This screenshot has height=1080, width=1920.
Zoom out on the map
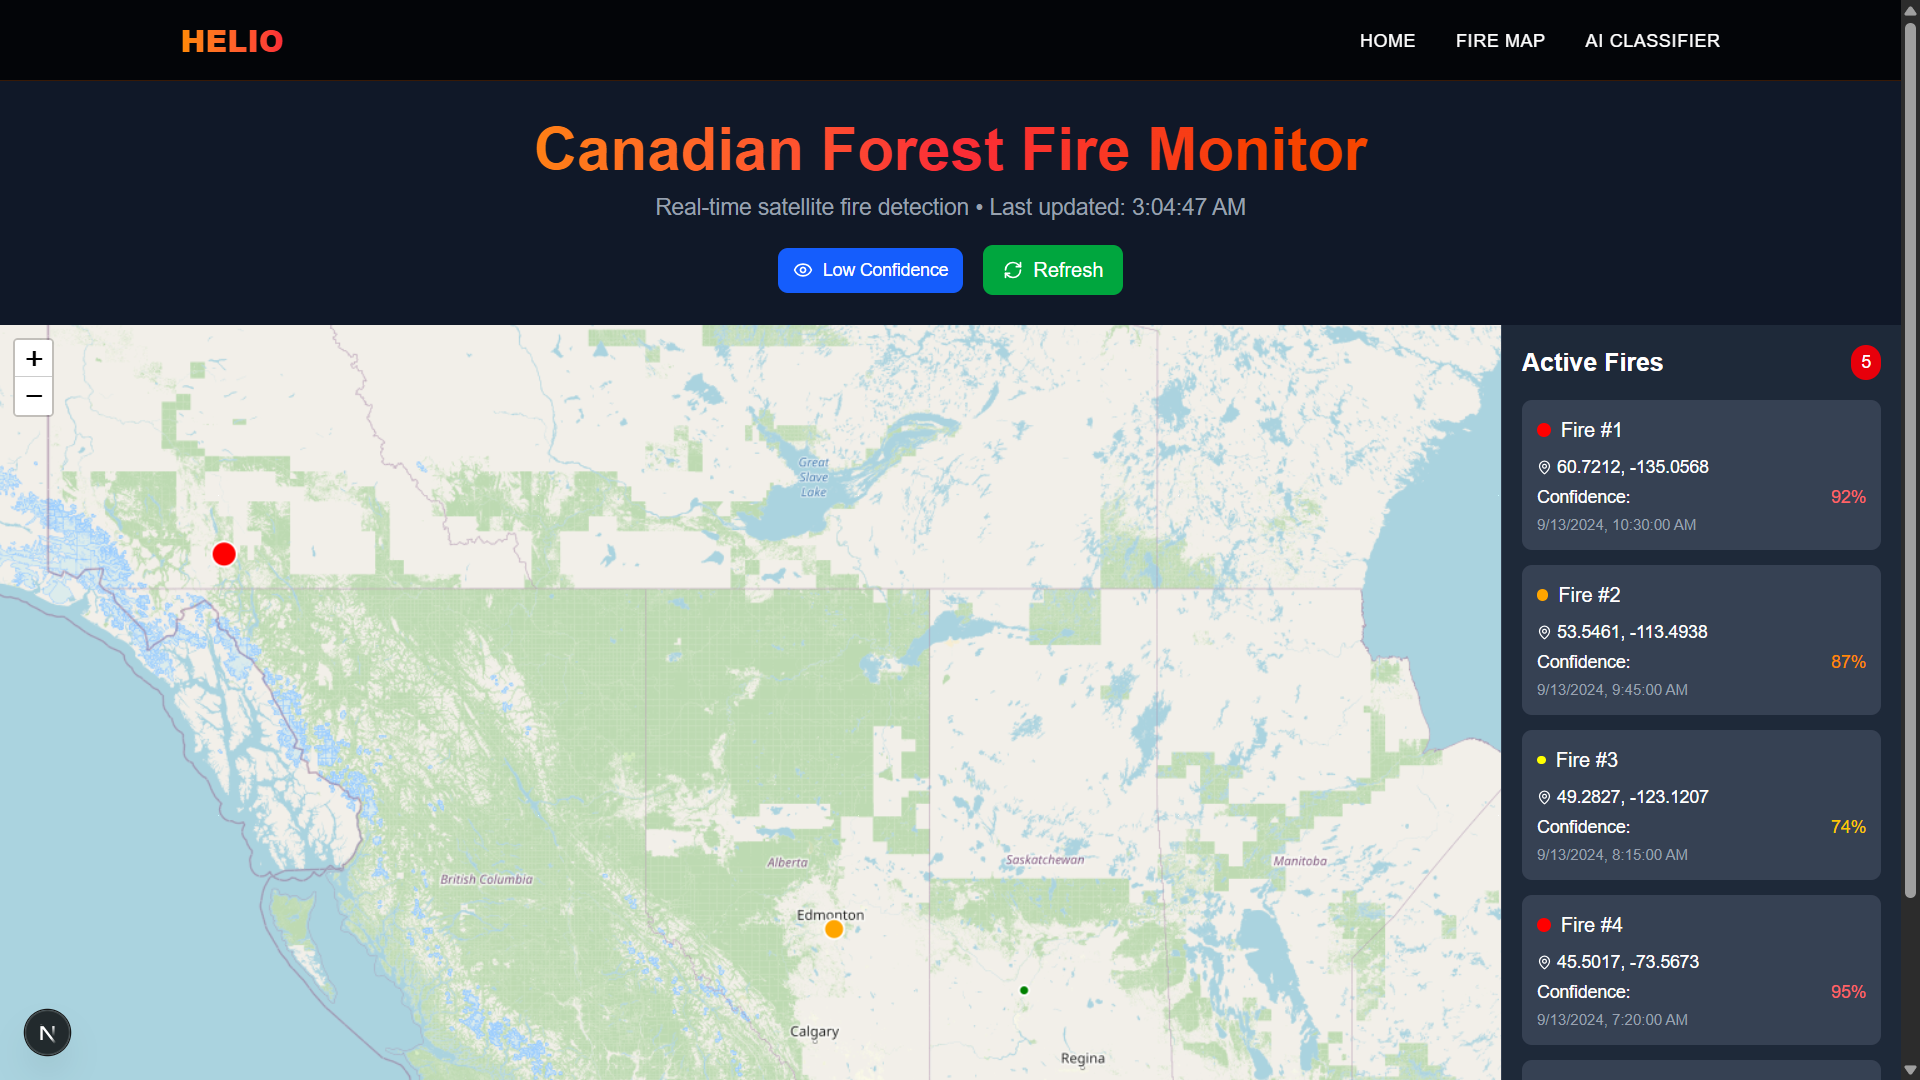[33, 397]
